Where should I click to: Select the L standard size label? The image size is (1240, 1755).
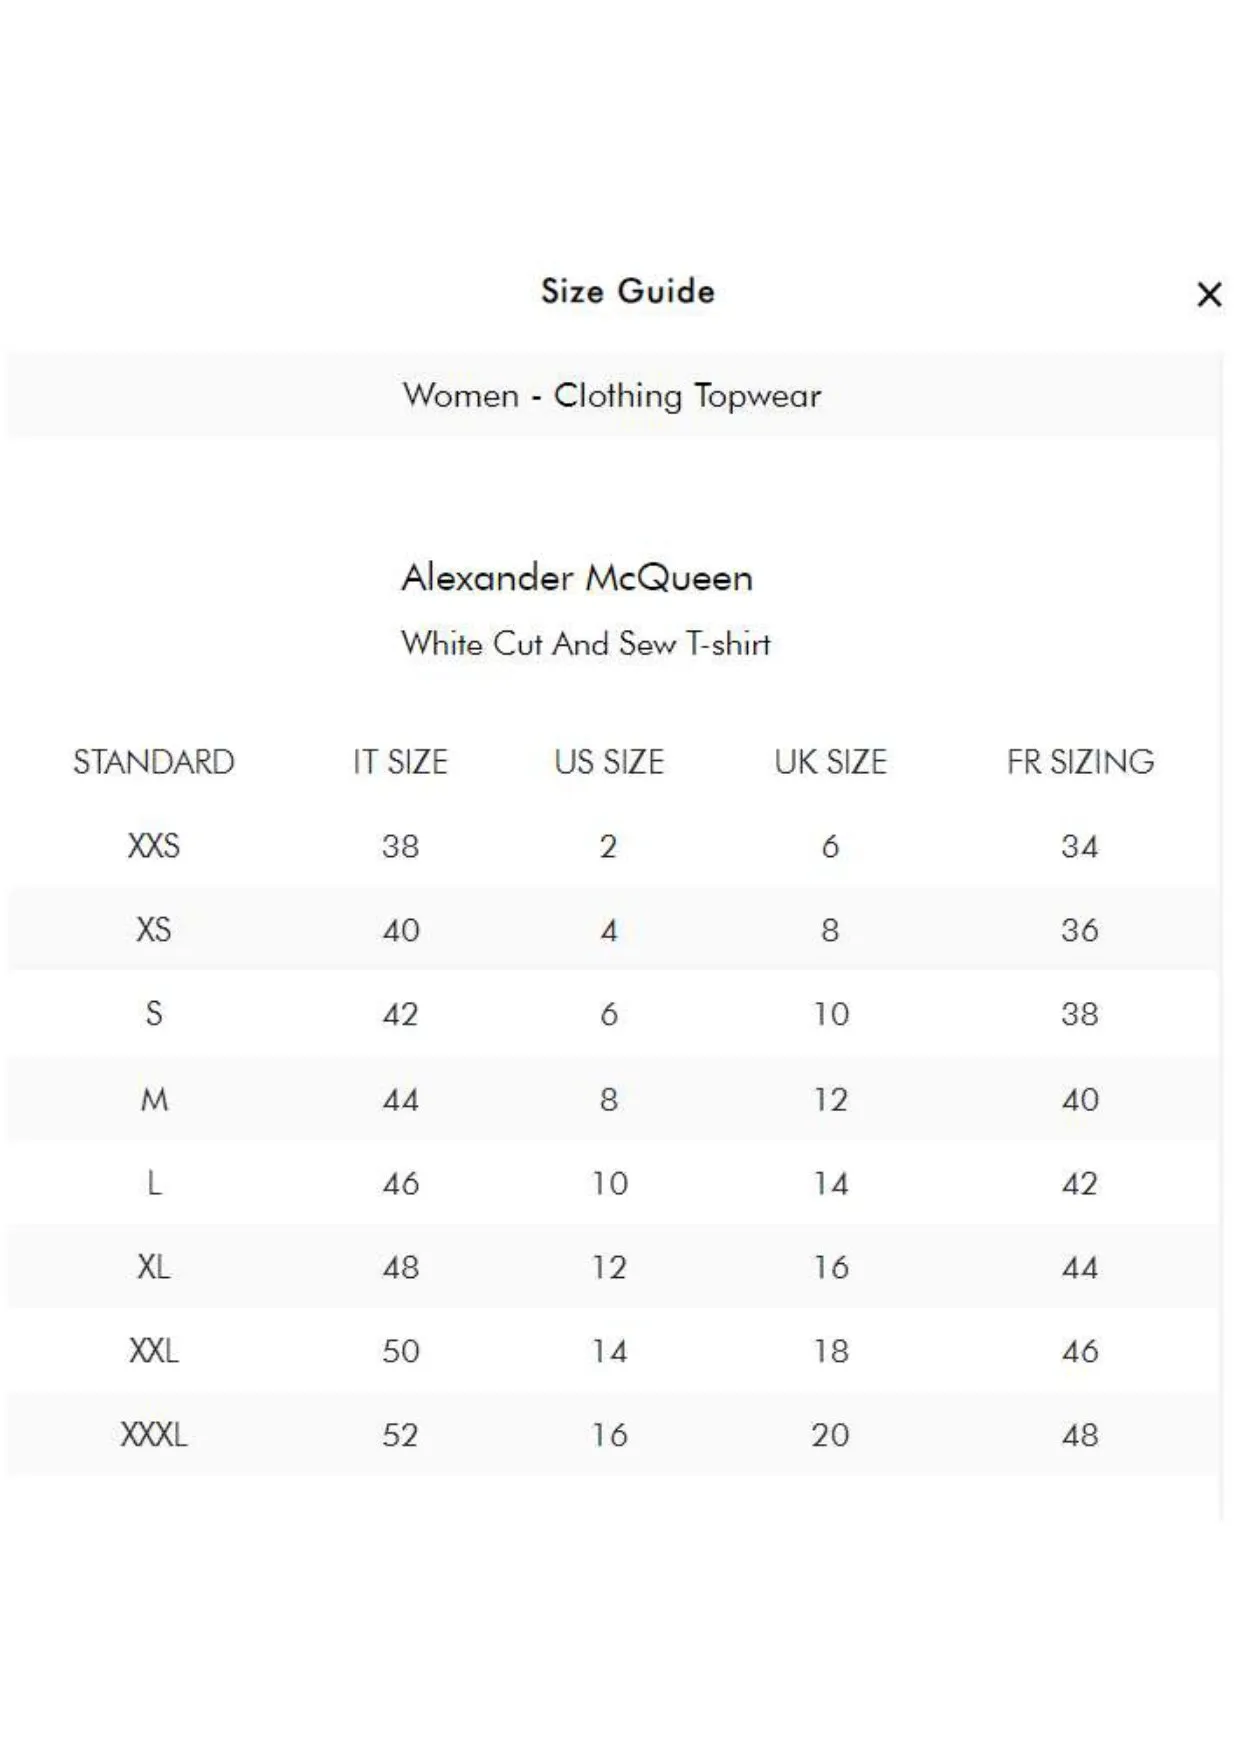pos(154,1183)
